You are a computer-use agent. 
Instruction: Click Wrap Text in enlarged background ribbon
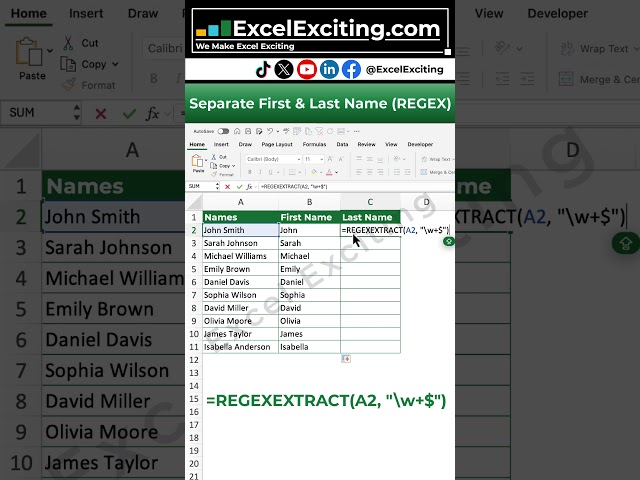pyautogui.click(x=599, y=49)
